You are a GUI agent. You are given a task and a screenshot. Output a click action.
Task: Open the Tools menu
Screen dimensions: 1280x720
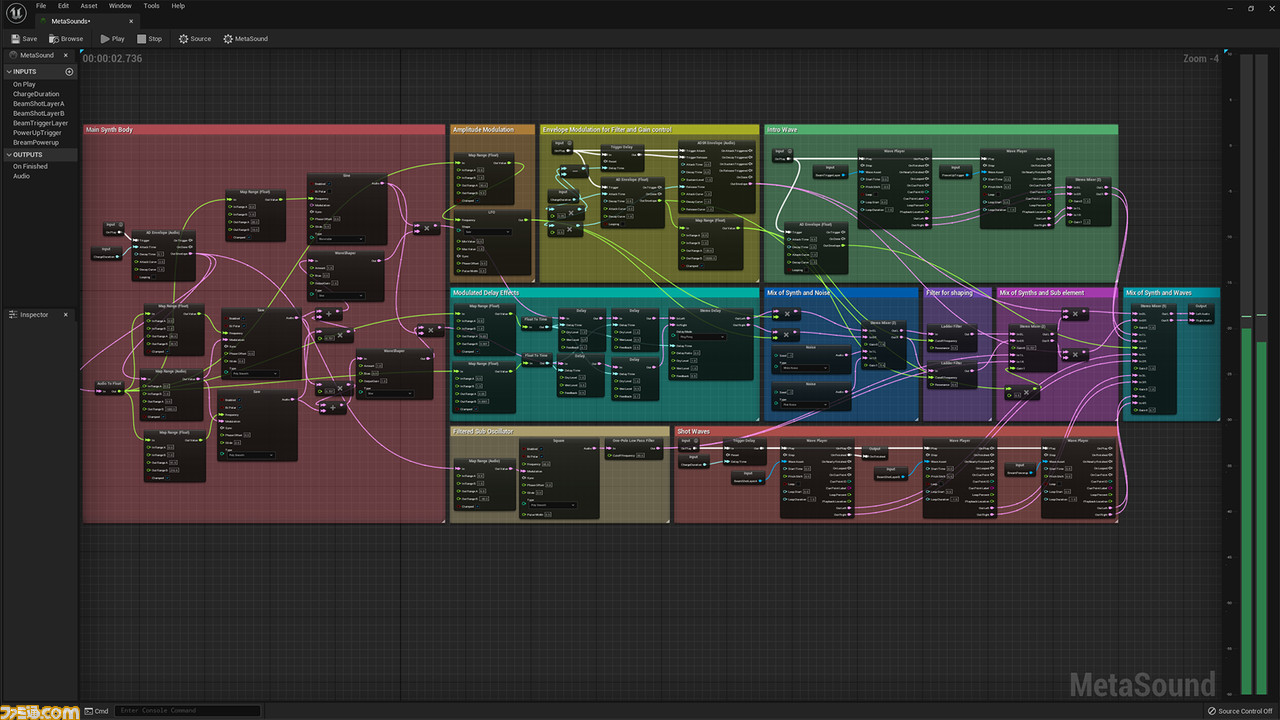(151, 6)
